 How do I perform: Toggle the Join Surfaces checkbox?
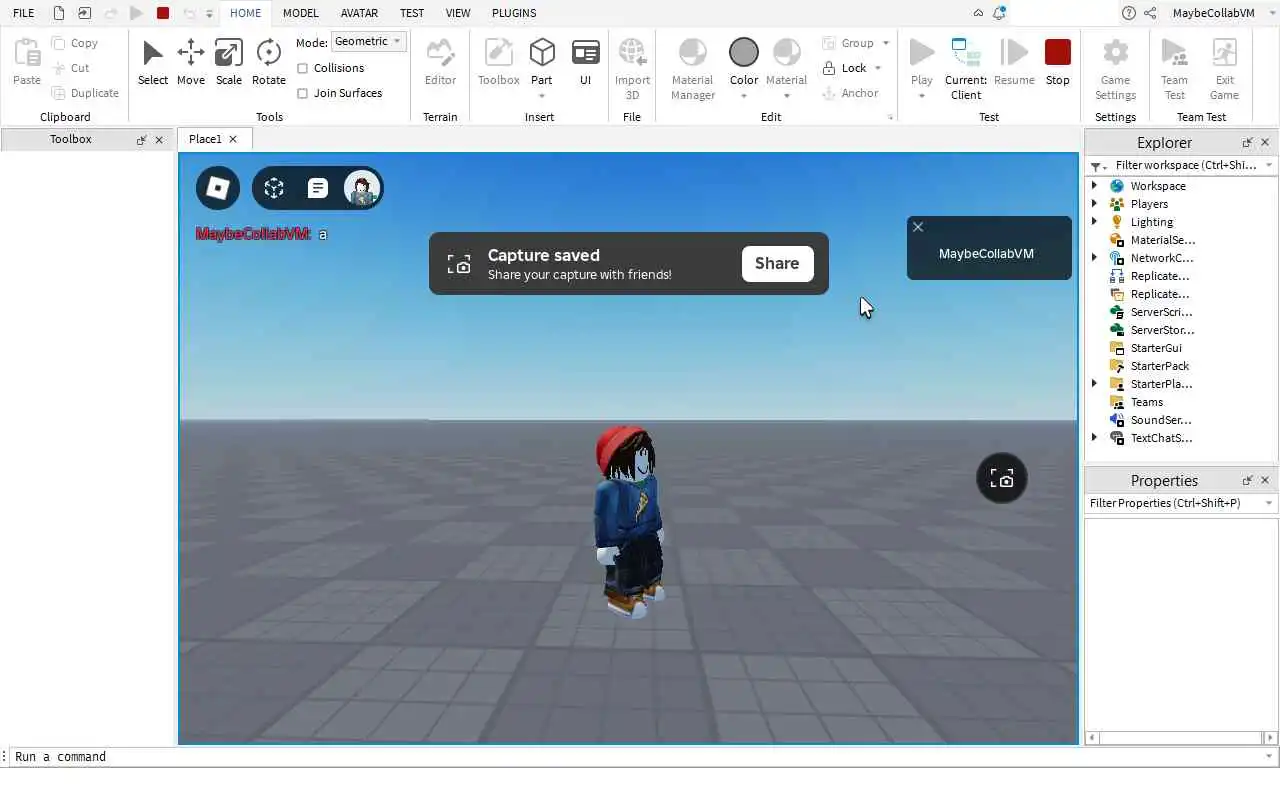coord(303,93)
